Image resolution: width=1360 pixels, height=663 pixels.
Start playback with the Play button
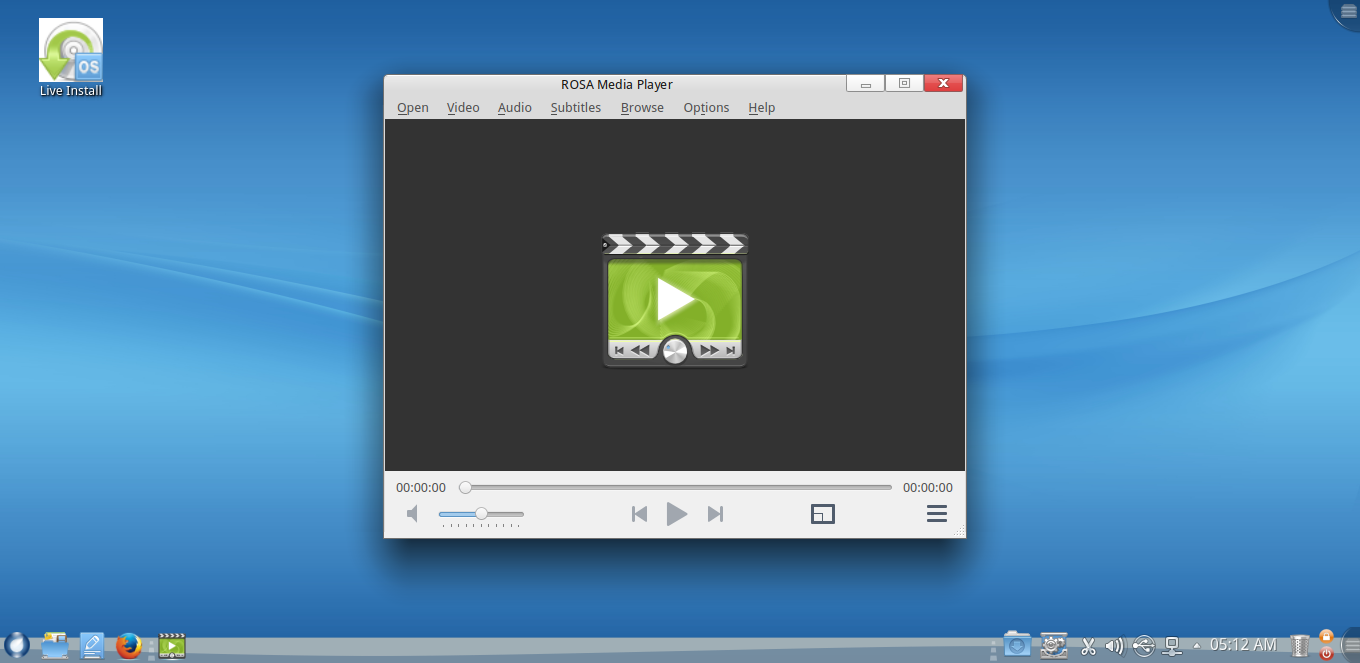coord(677,514)
